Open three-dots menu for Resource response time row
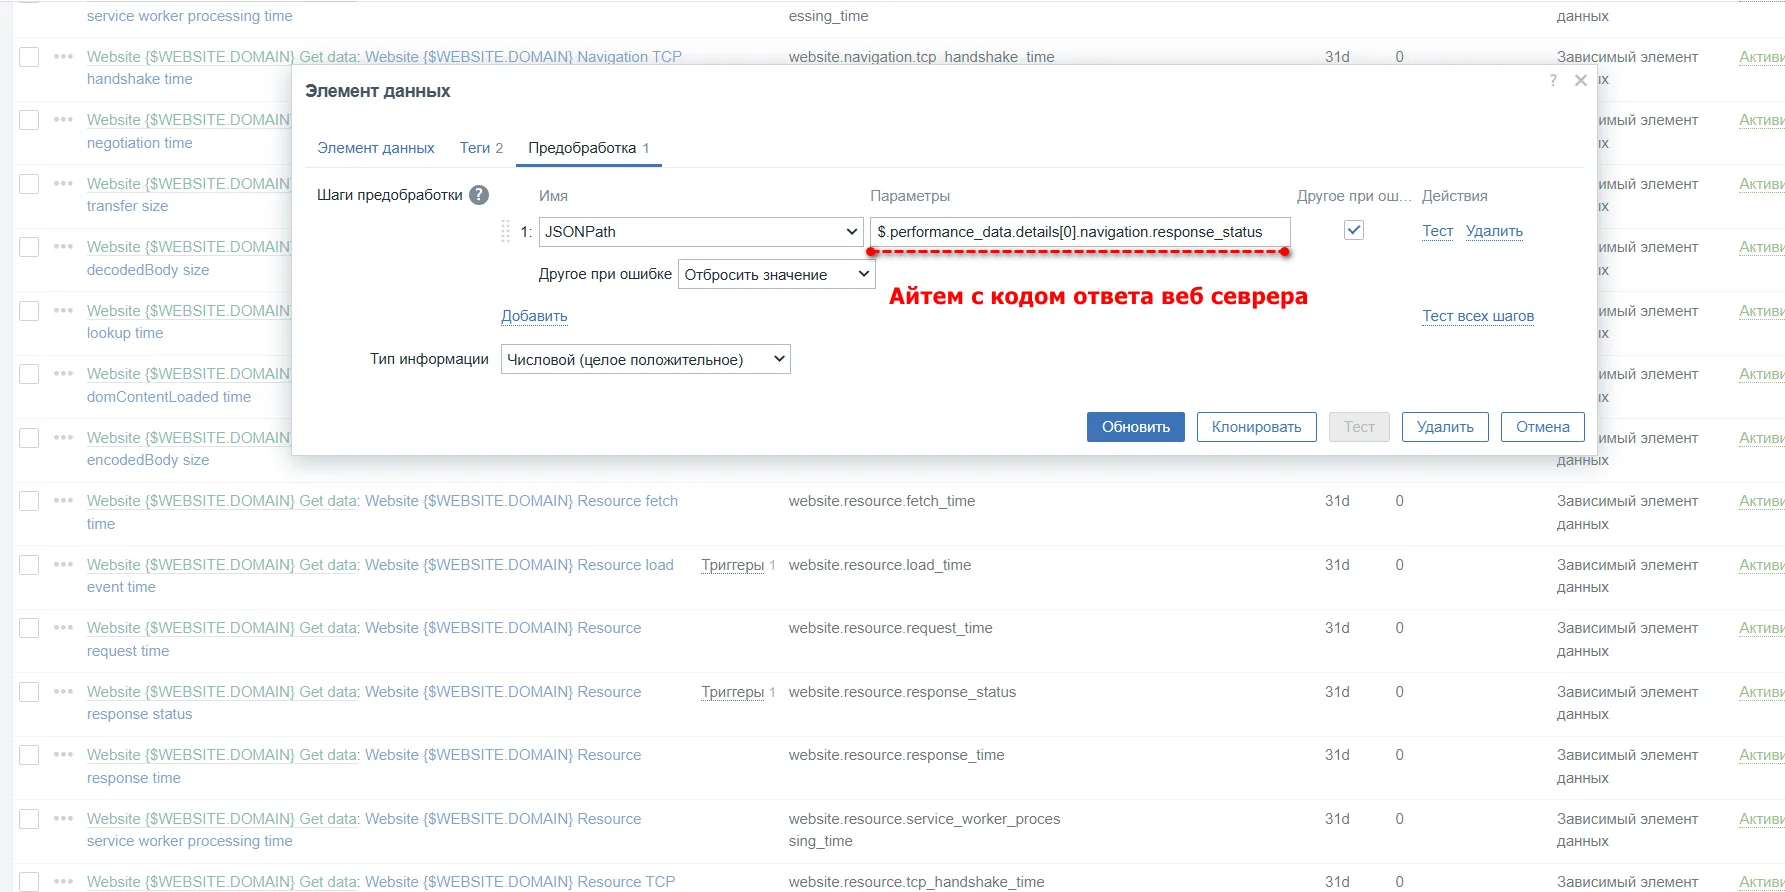Screen dimensions: 1785x892 pyautogui.click(x=64, y=754)
